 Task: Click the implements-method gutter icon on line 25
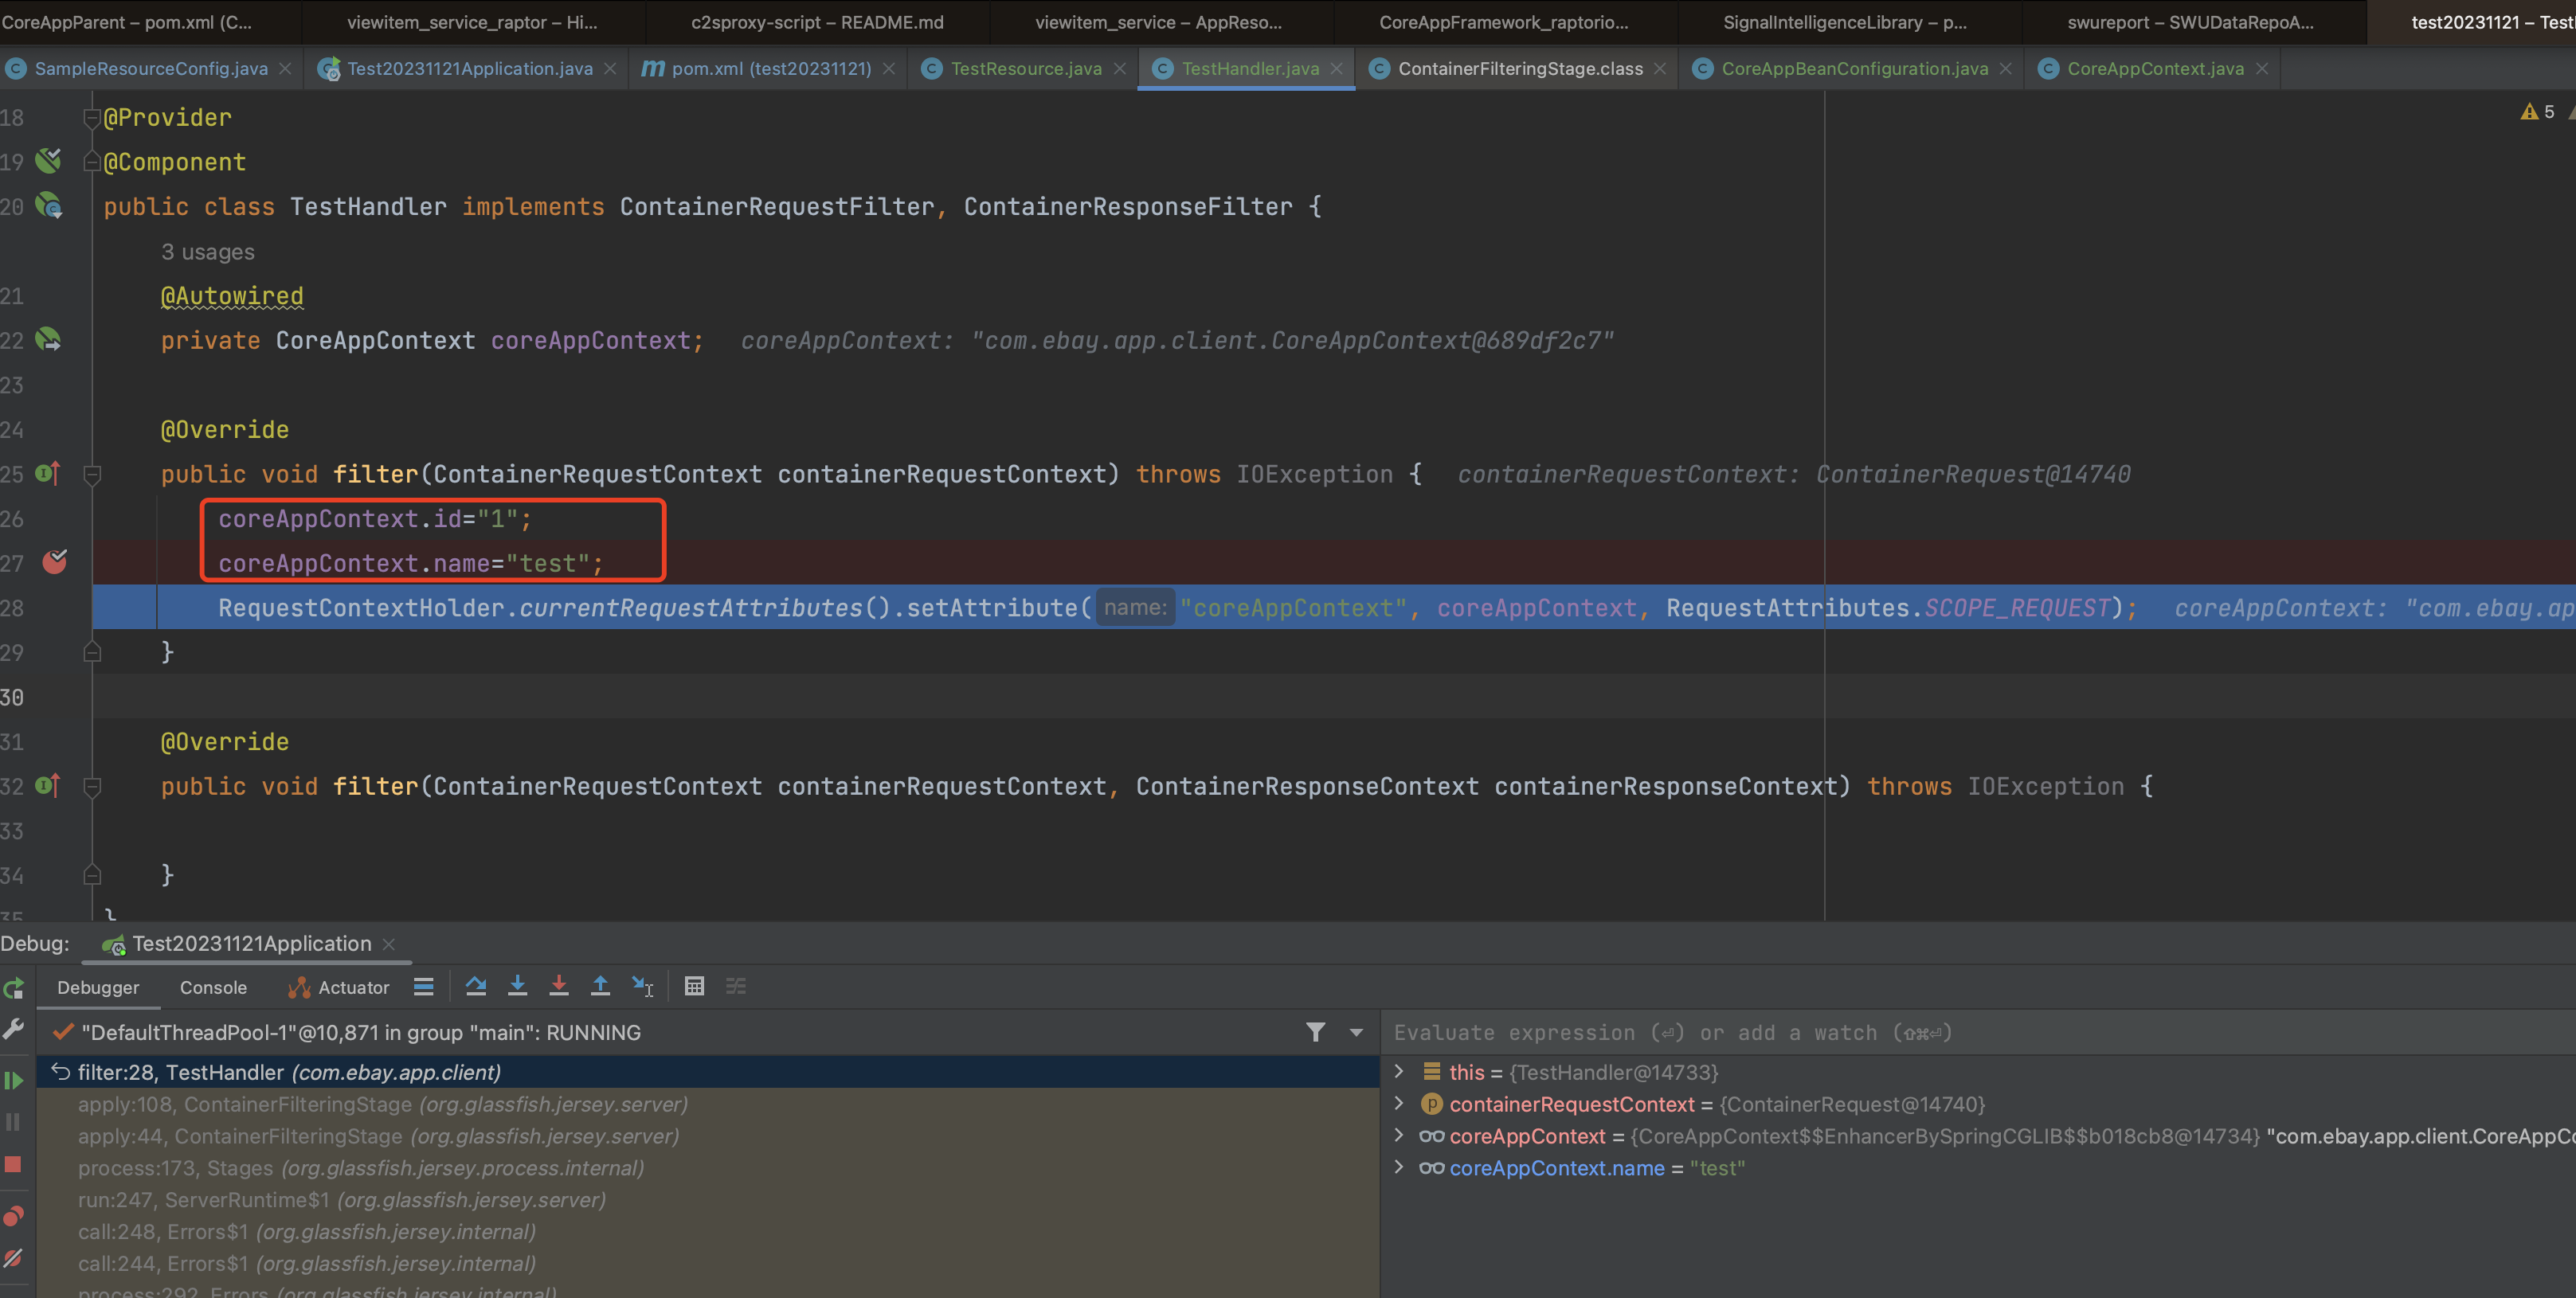click(x=48, y=473)
